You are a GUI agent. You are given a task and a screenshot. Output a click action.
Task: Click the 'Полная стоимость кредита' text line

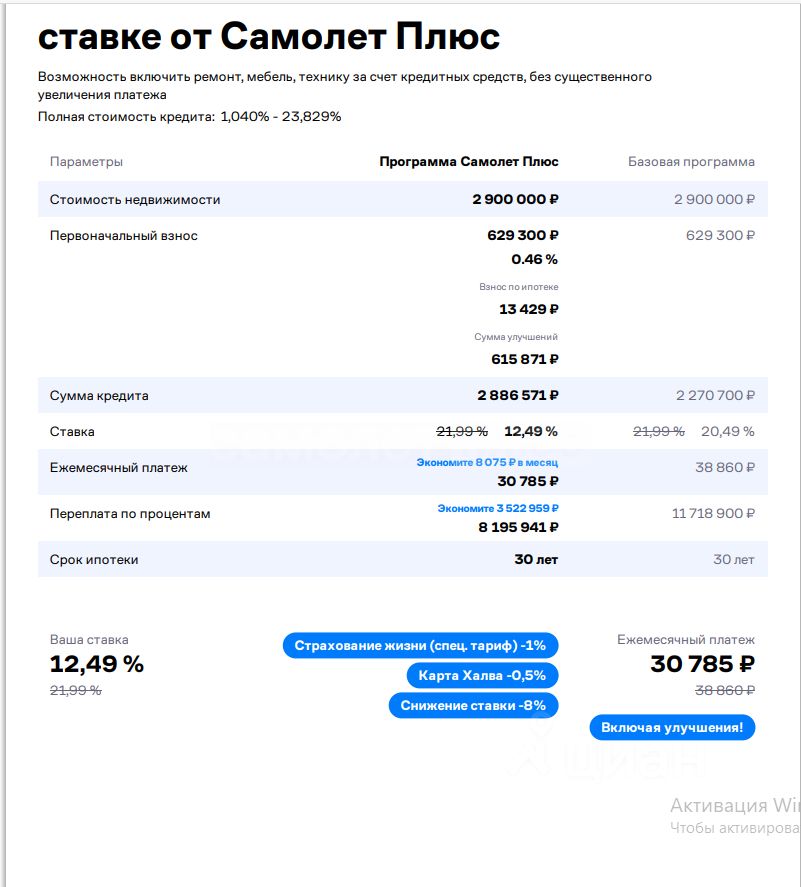(x=190, y=117)
